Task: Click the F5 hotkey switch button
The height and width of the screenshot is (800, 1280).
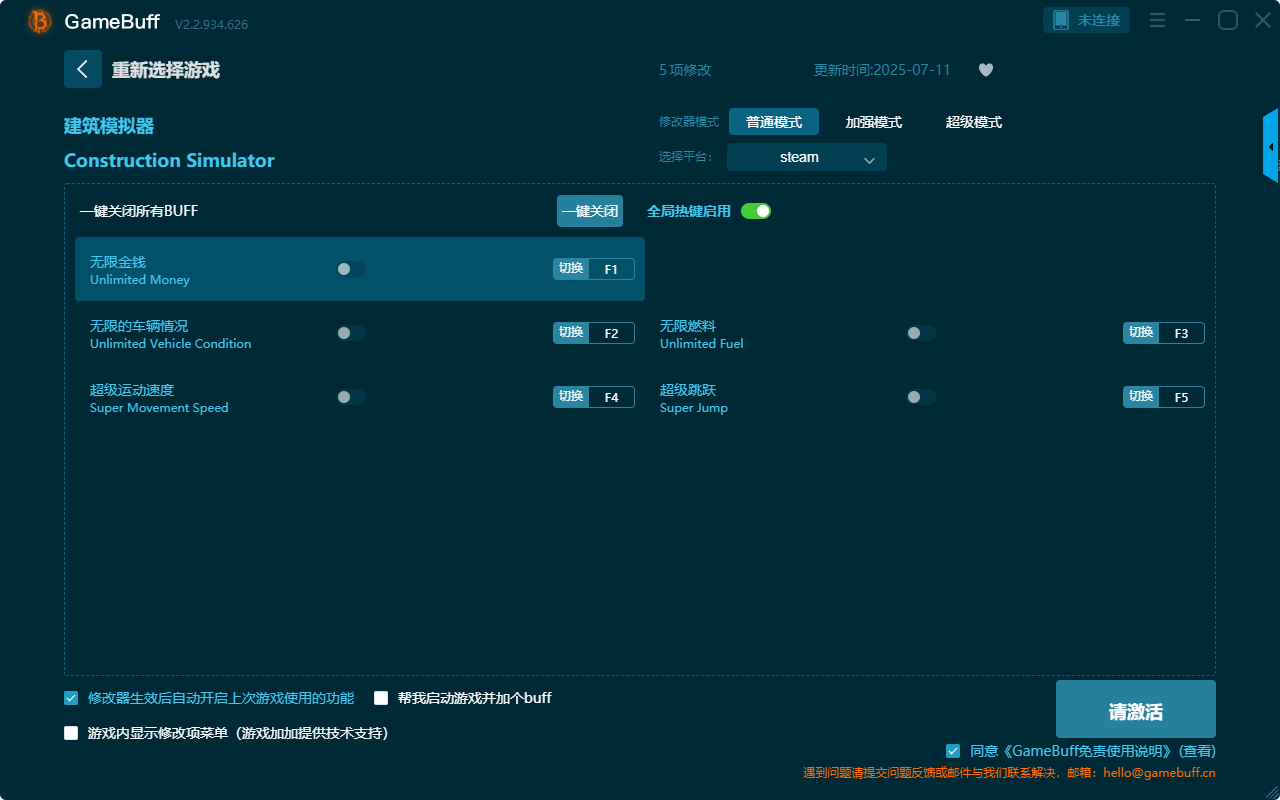Action: tap(1164, 397)
